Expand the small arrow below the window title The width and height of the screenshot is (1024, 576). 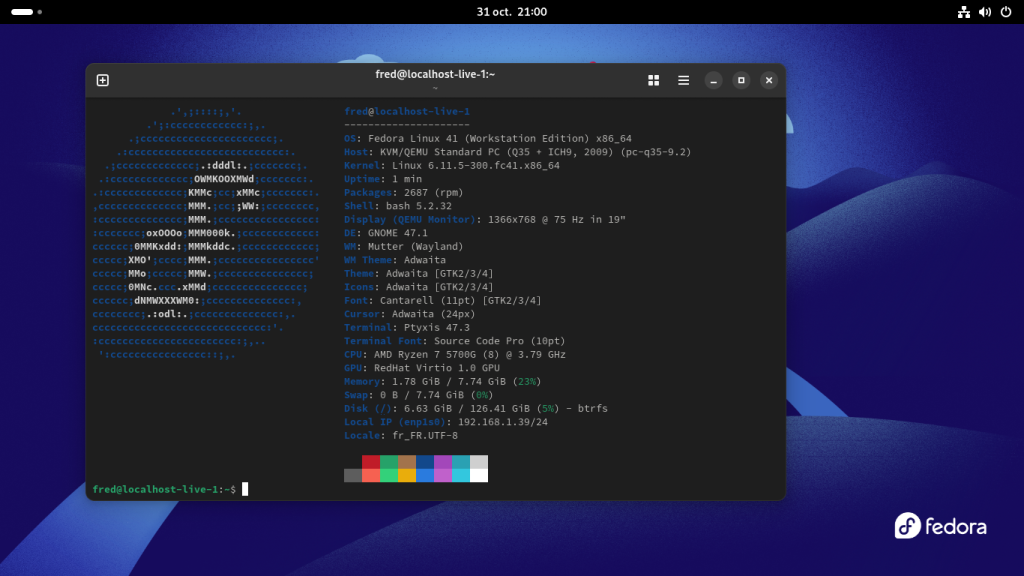point(435,88)
